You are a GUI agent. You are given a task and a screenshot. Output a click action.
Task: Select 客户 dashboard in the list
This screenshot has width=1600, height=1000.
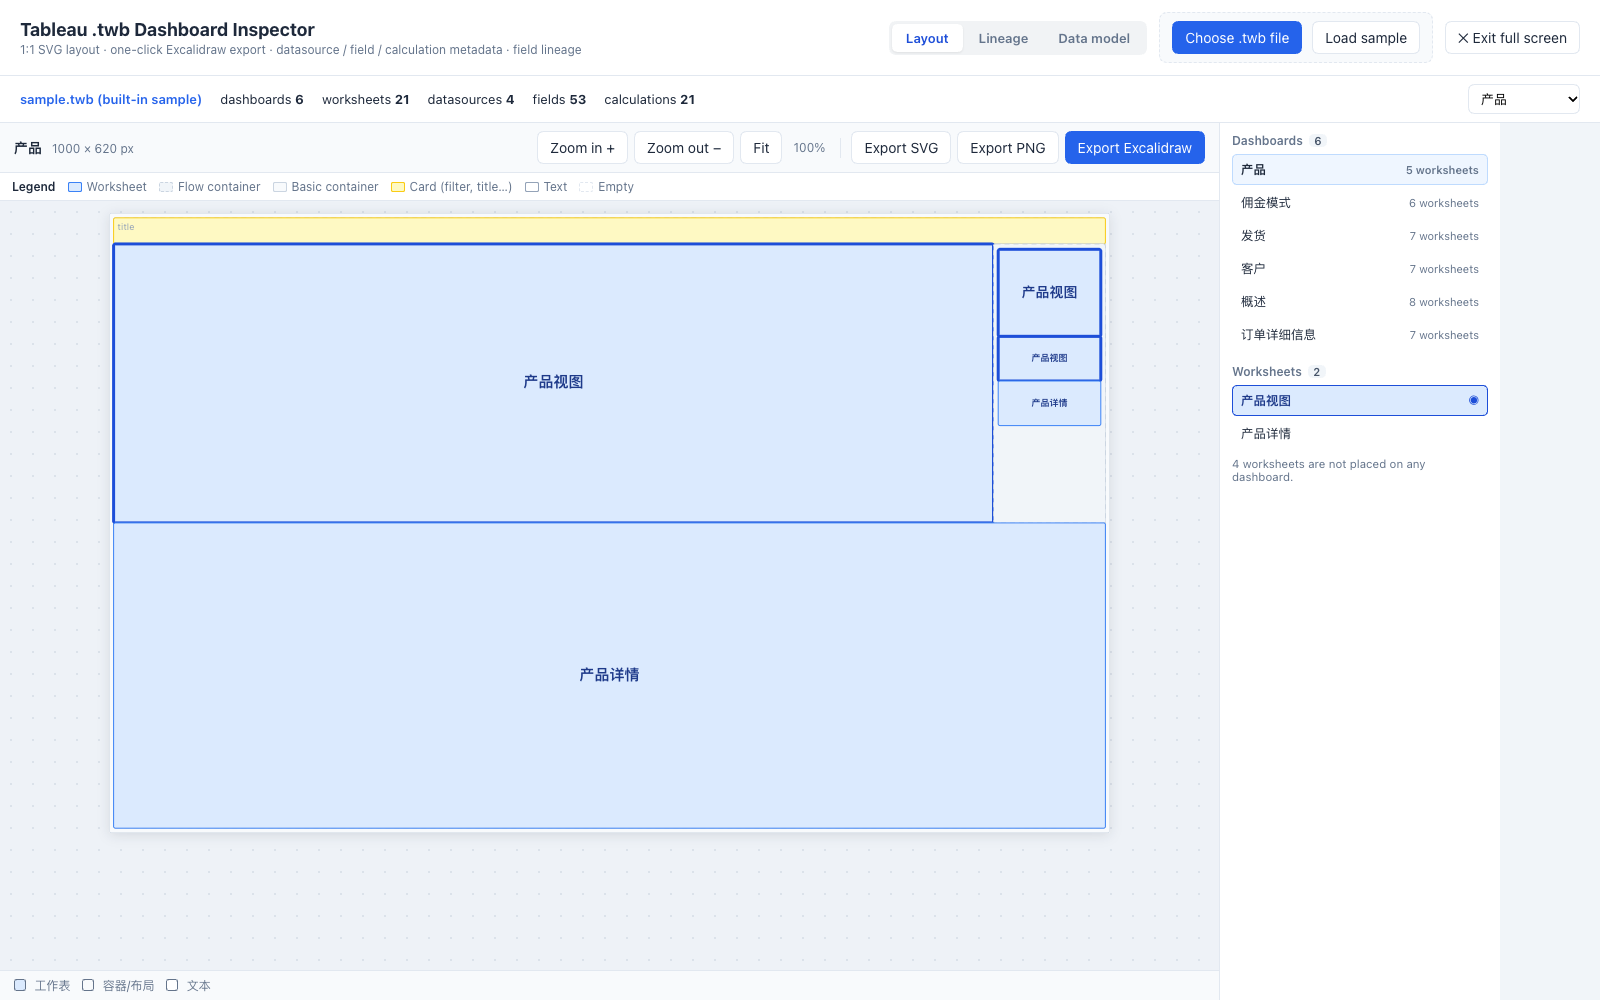(1360, 269)
